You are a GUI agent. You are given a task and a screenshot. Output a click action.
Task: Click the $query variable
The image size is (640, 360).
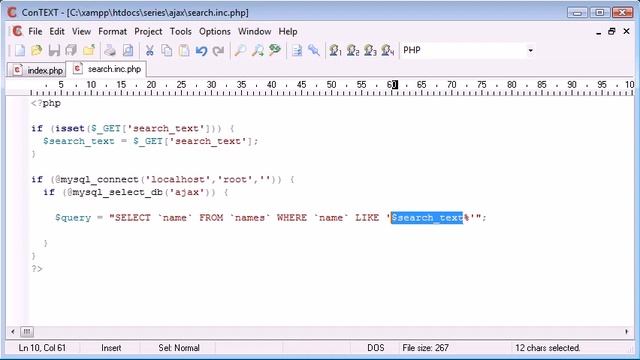tap(73, 218)
